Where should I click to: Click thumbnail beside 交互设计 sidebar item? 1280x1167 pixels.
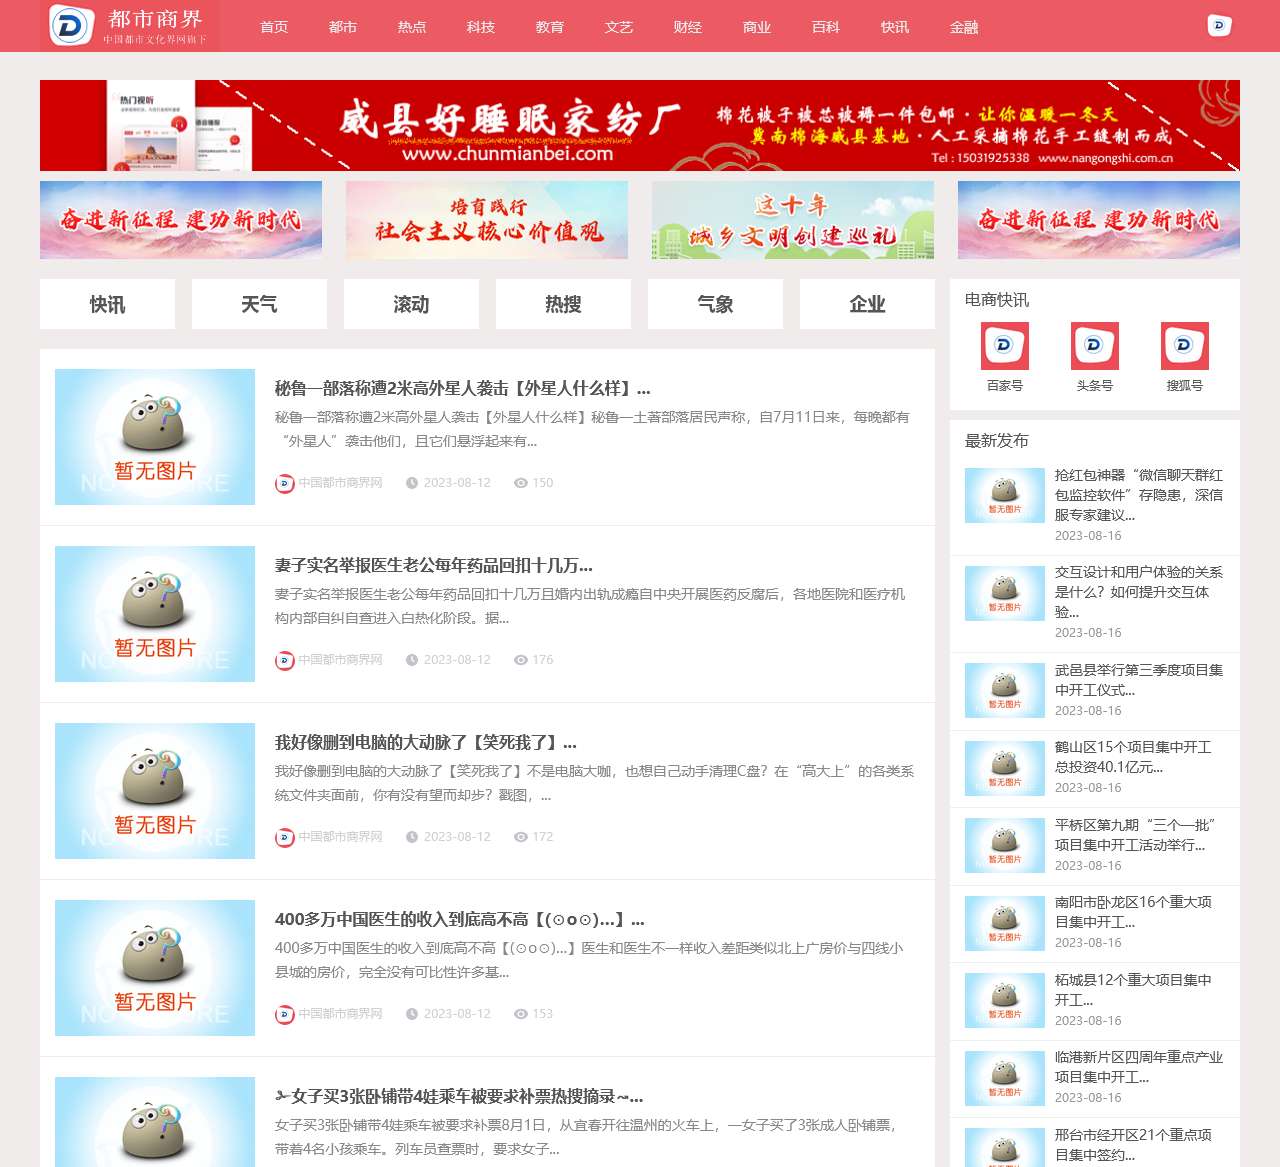pyautogui.click(x=1005, y=593)
